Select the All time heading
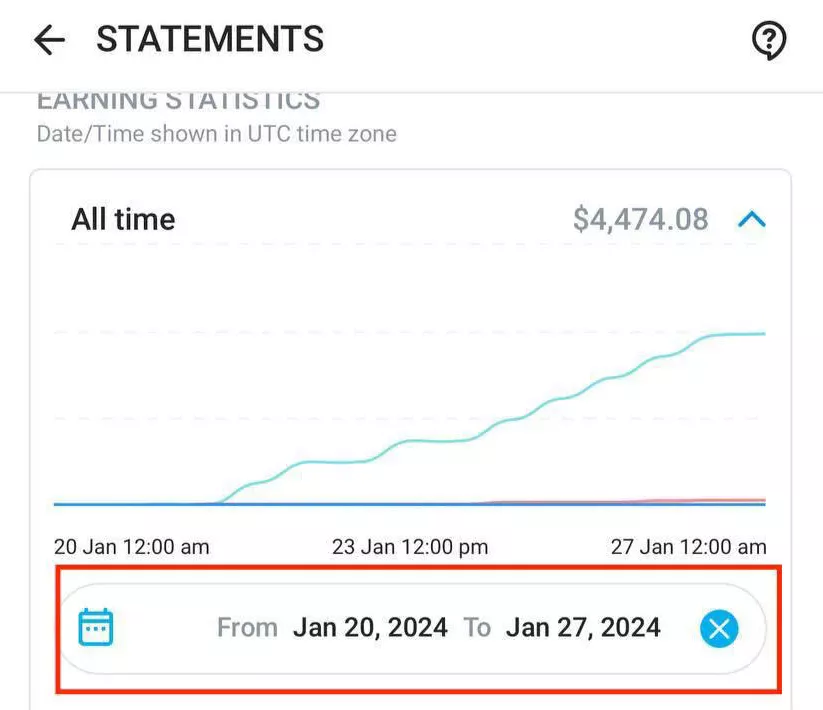 pyautogui.click(x=123, y=219)
